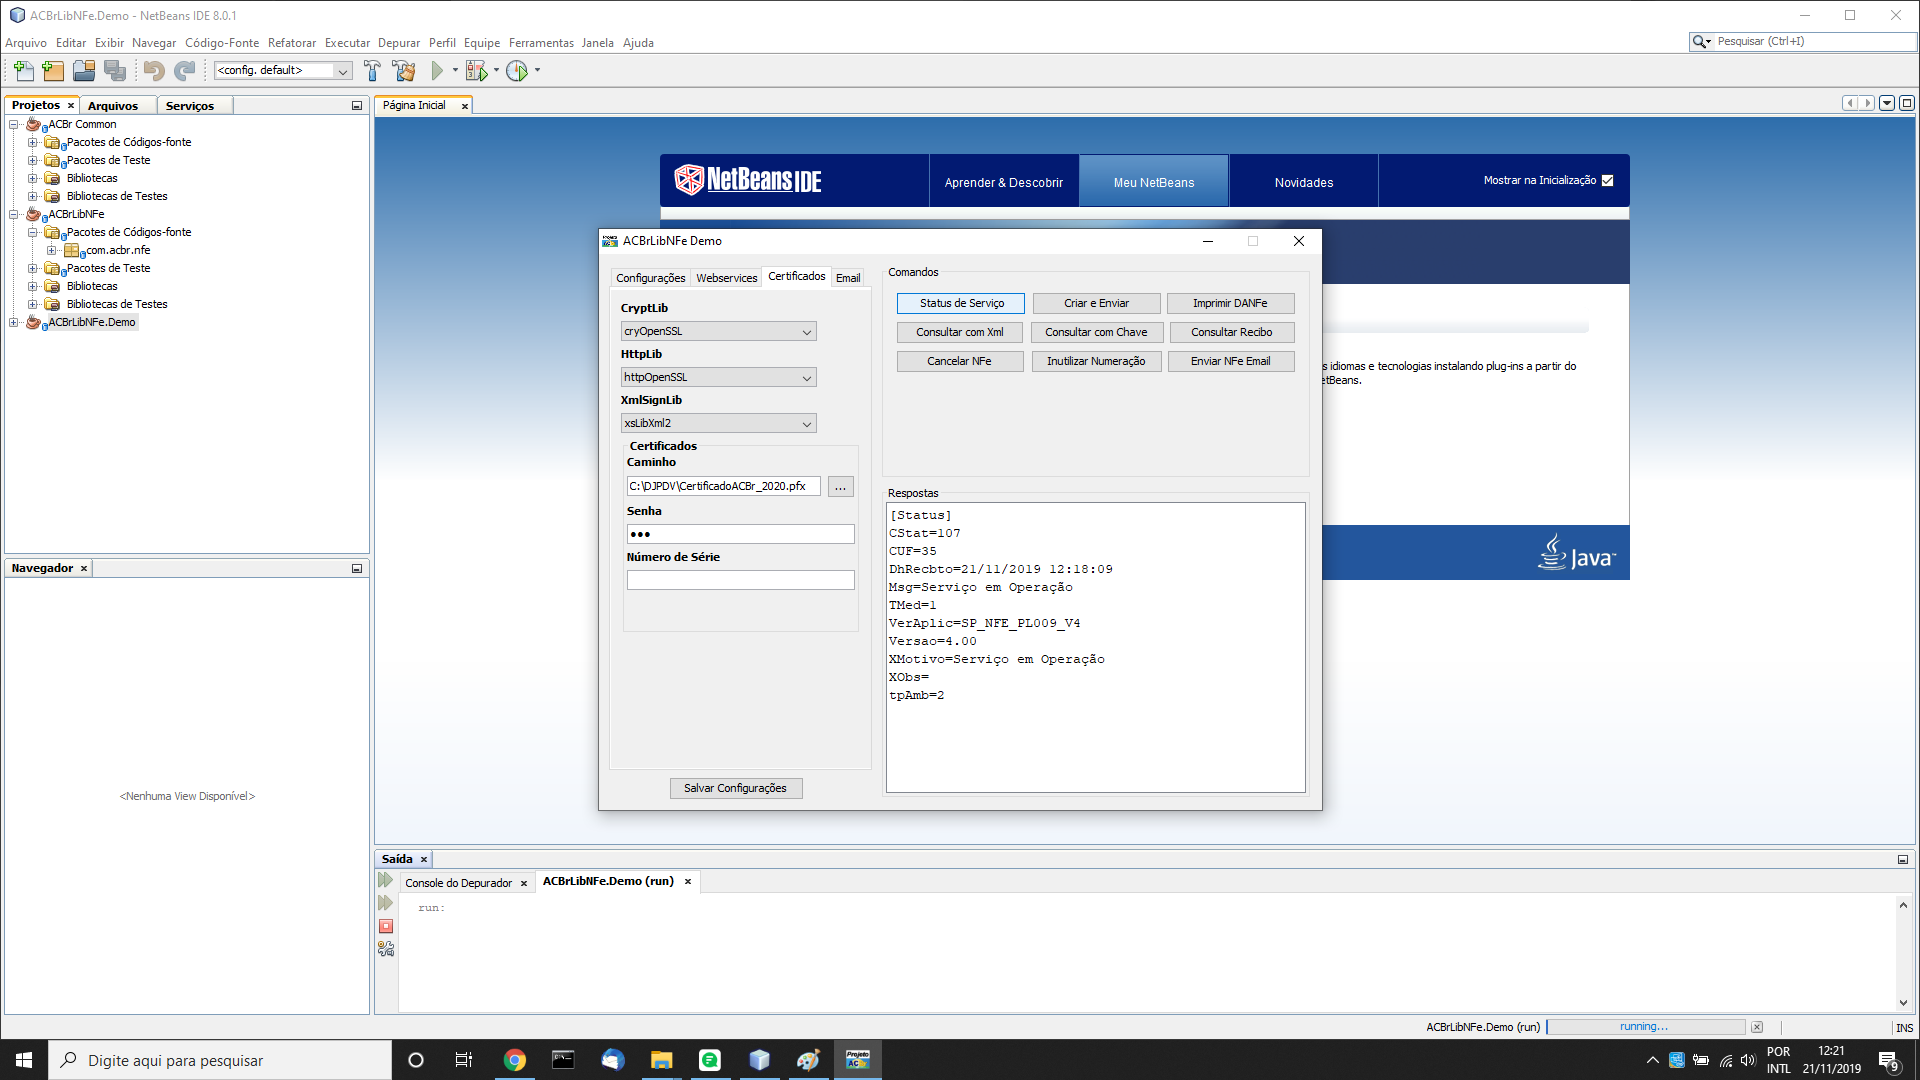This screenshot has height=1080, width=1920.
Task: Click the Salvar Configurações button
Action: pos(735,789)
